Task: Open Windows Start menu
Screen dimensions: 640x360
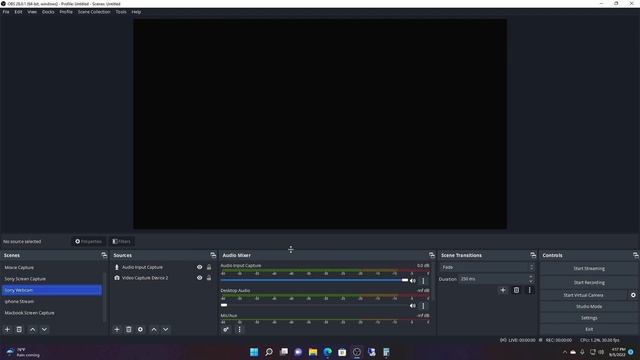Action: click(x=254, y=352)
